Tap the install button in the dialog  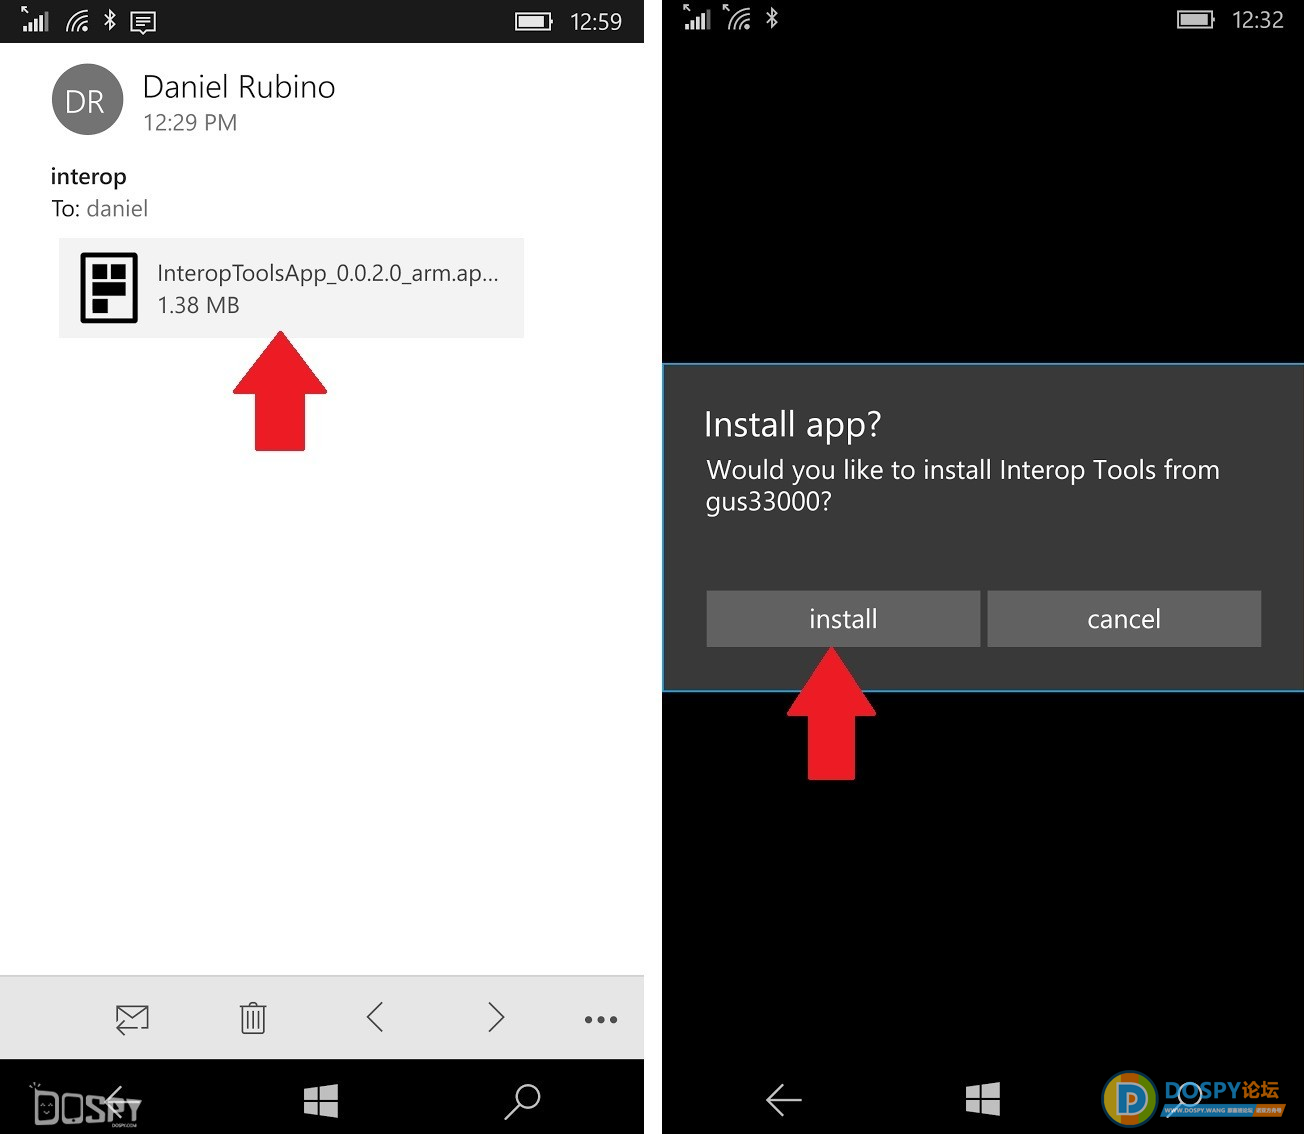coord(843,619)
